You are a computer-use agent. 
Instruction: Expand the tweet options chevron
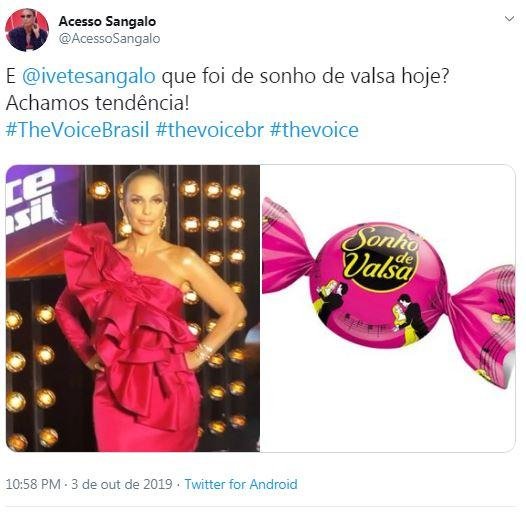pos(509,19)
